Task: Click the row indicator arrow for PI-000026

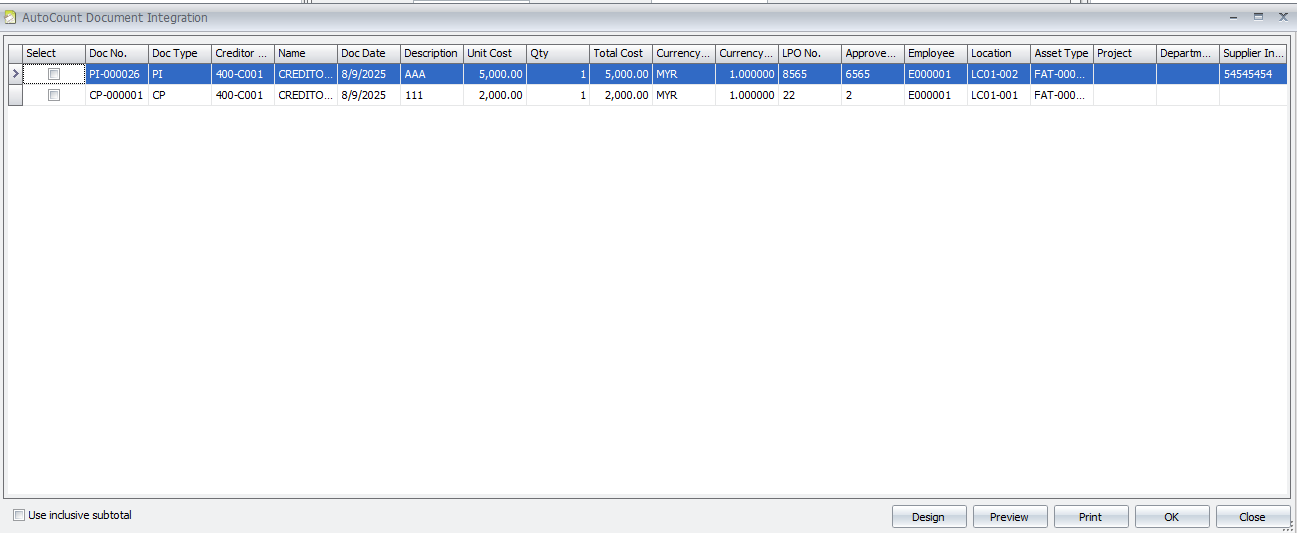Action: tap(15, 74)
